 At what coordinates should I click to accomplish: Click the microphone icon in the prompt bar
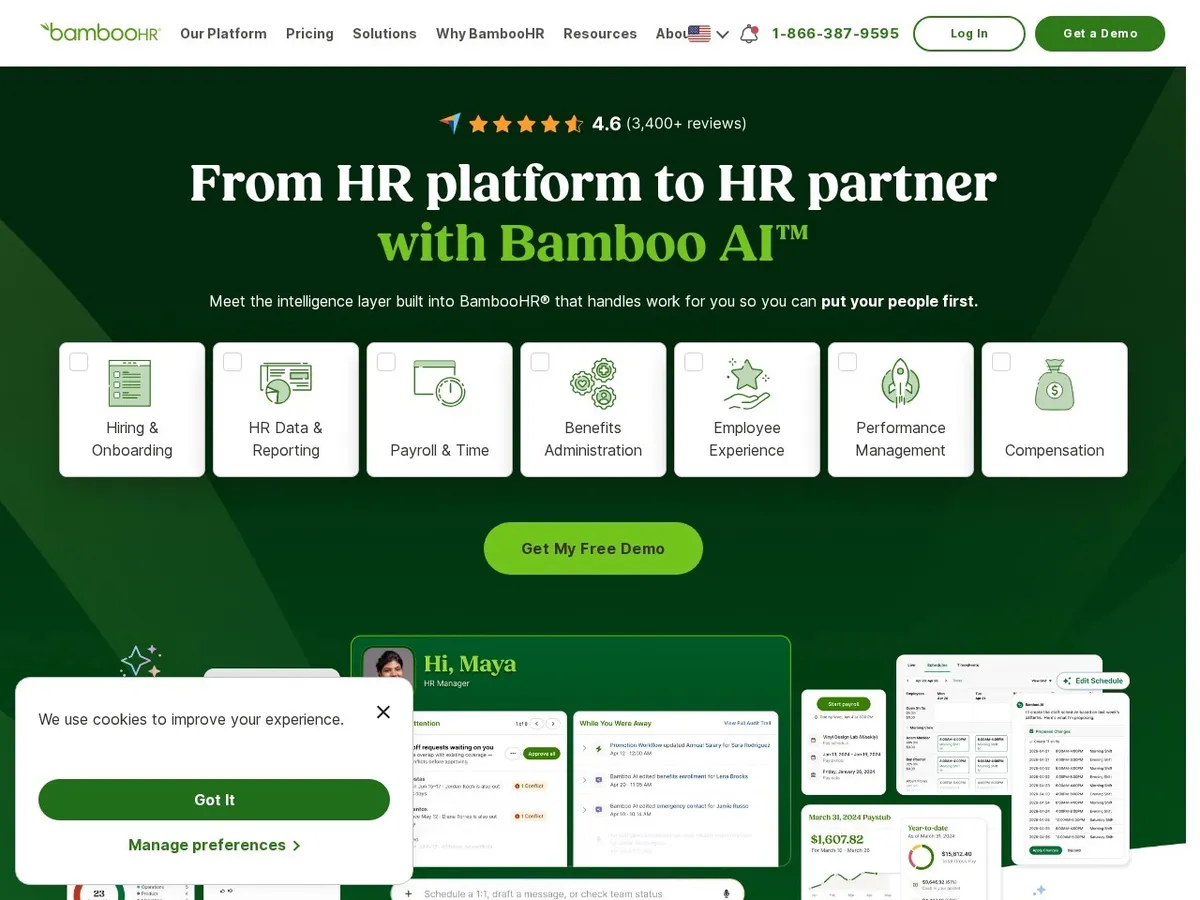[727, 893]
